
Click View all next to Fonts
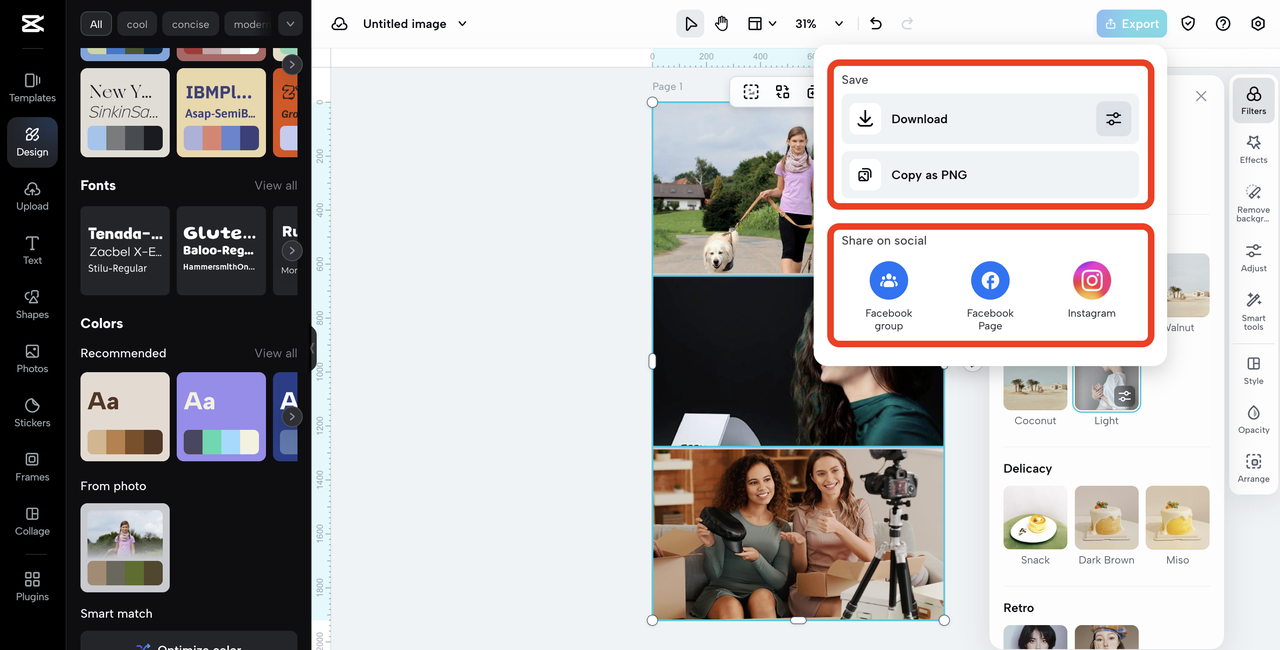(276, 185)
